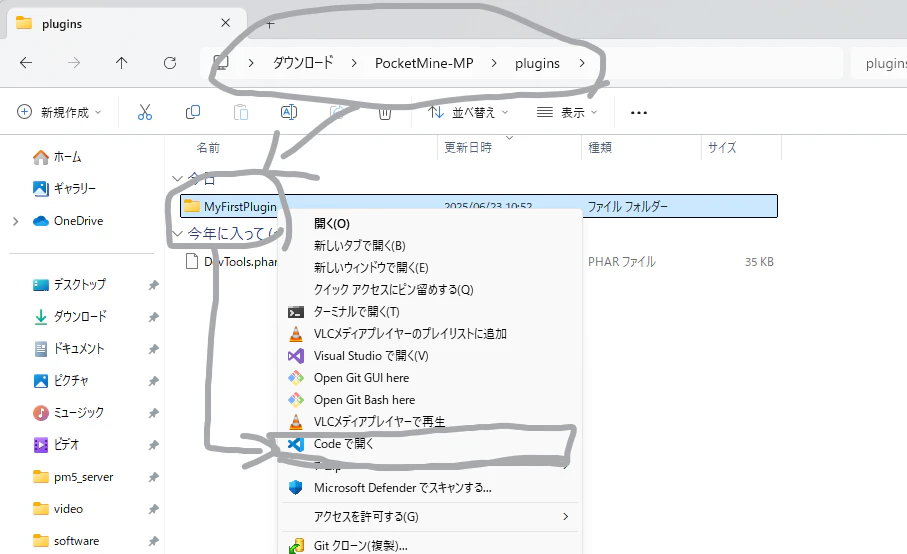Click the Forward navigation arrow
907x554 pixels.
tap(73, 62)
